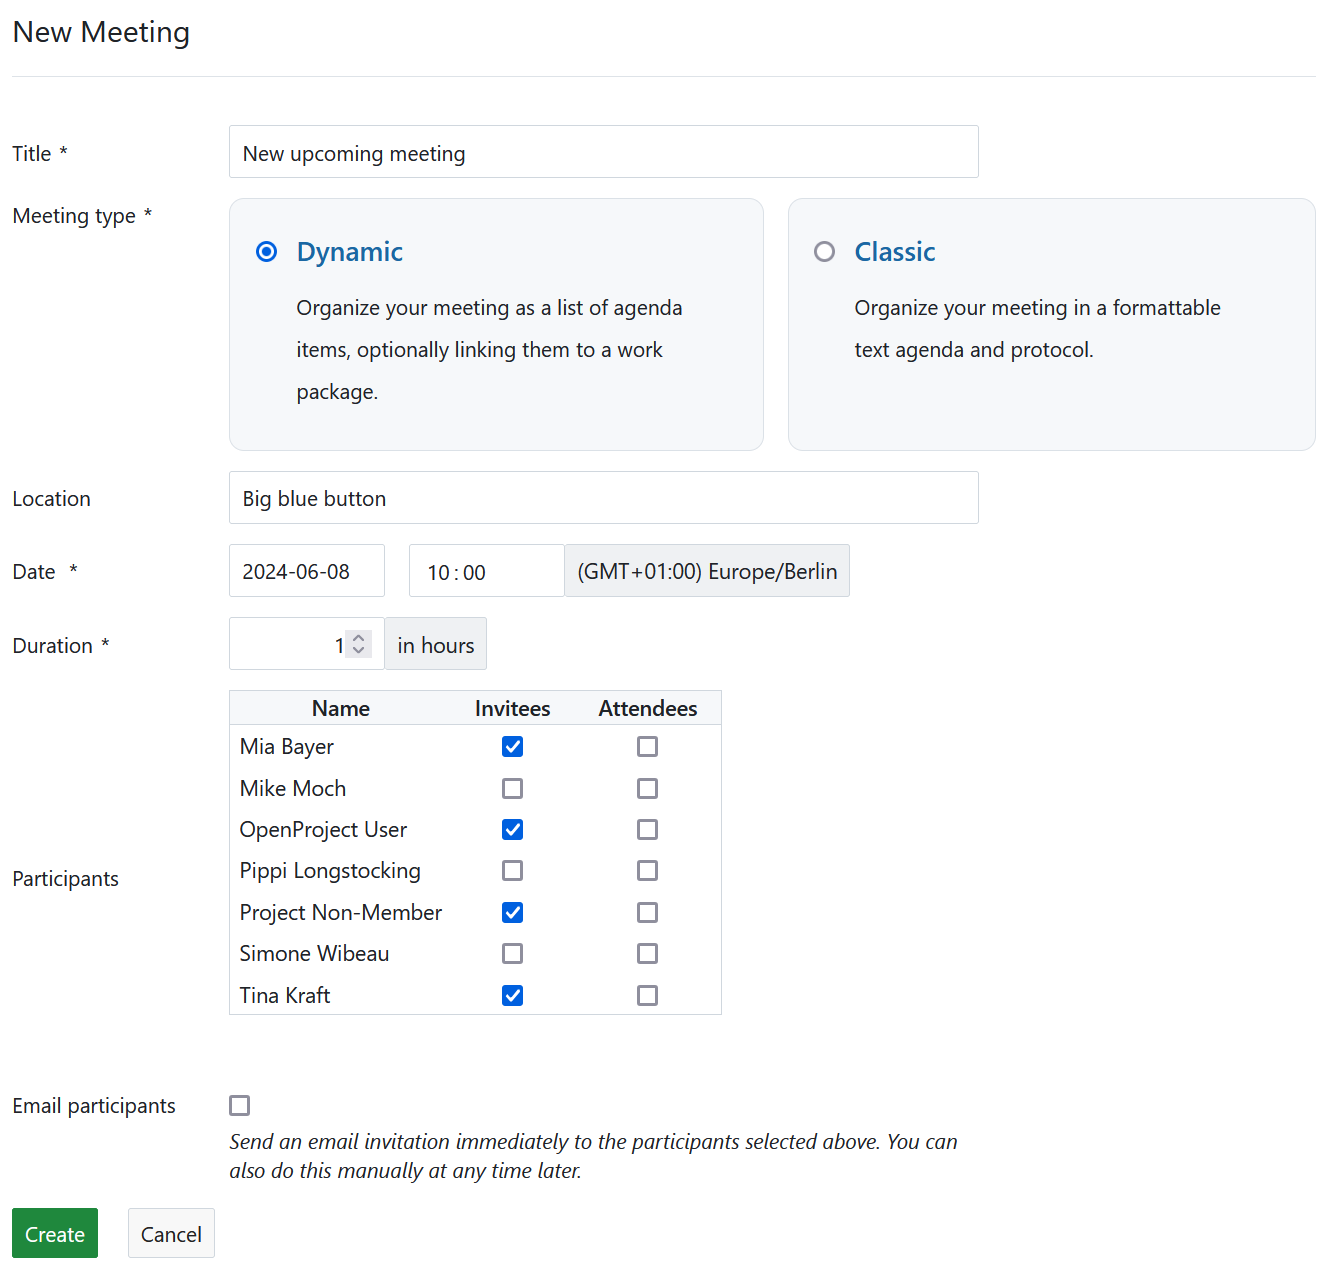
Task: Click the green Create button
Action: tap(55, 1234)
